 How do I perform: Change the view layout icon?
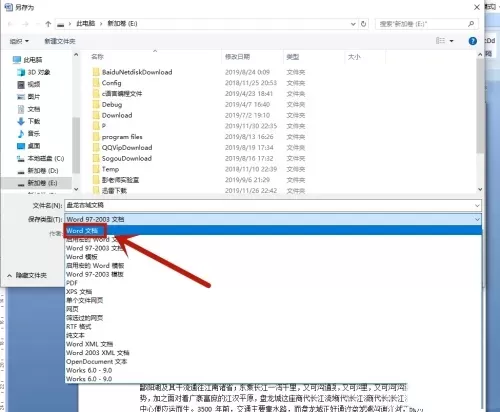(440, 41)
